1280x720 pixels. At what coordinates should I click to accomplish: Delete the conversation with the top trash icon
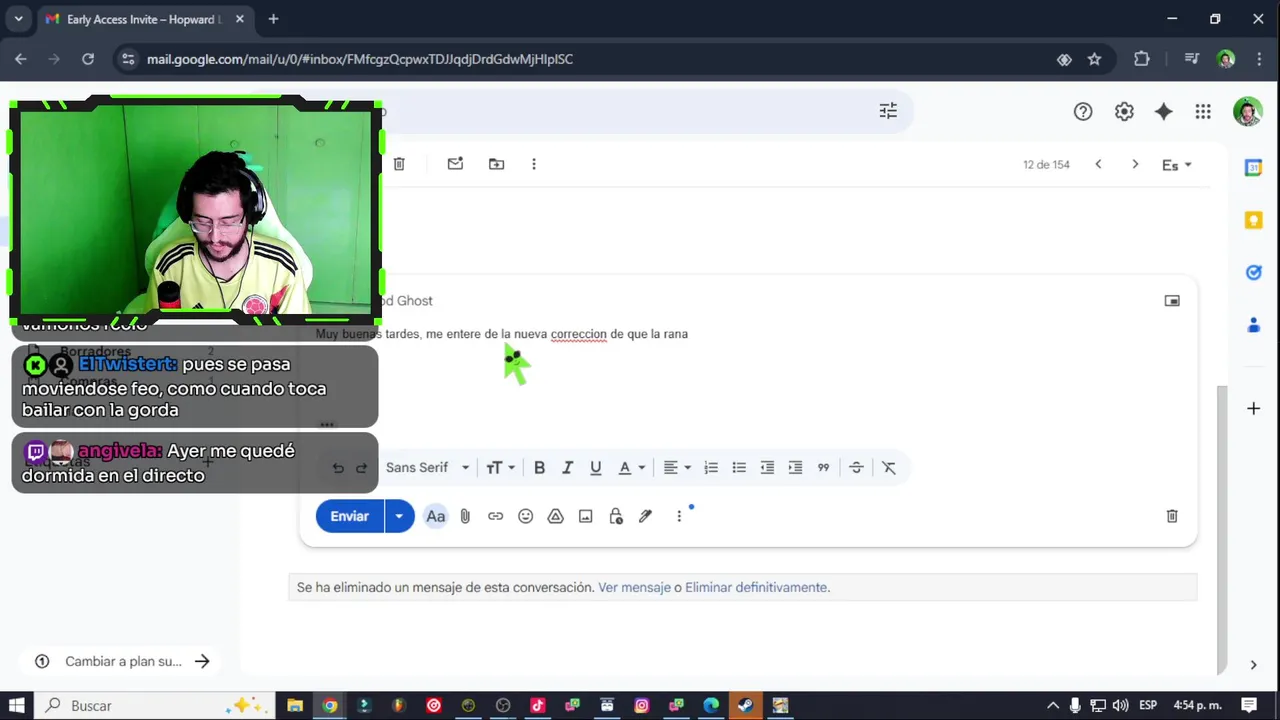click(399, 164)
